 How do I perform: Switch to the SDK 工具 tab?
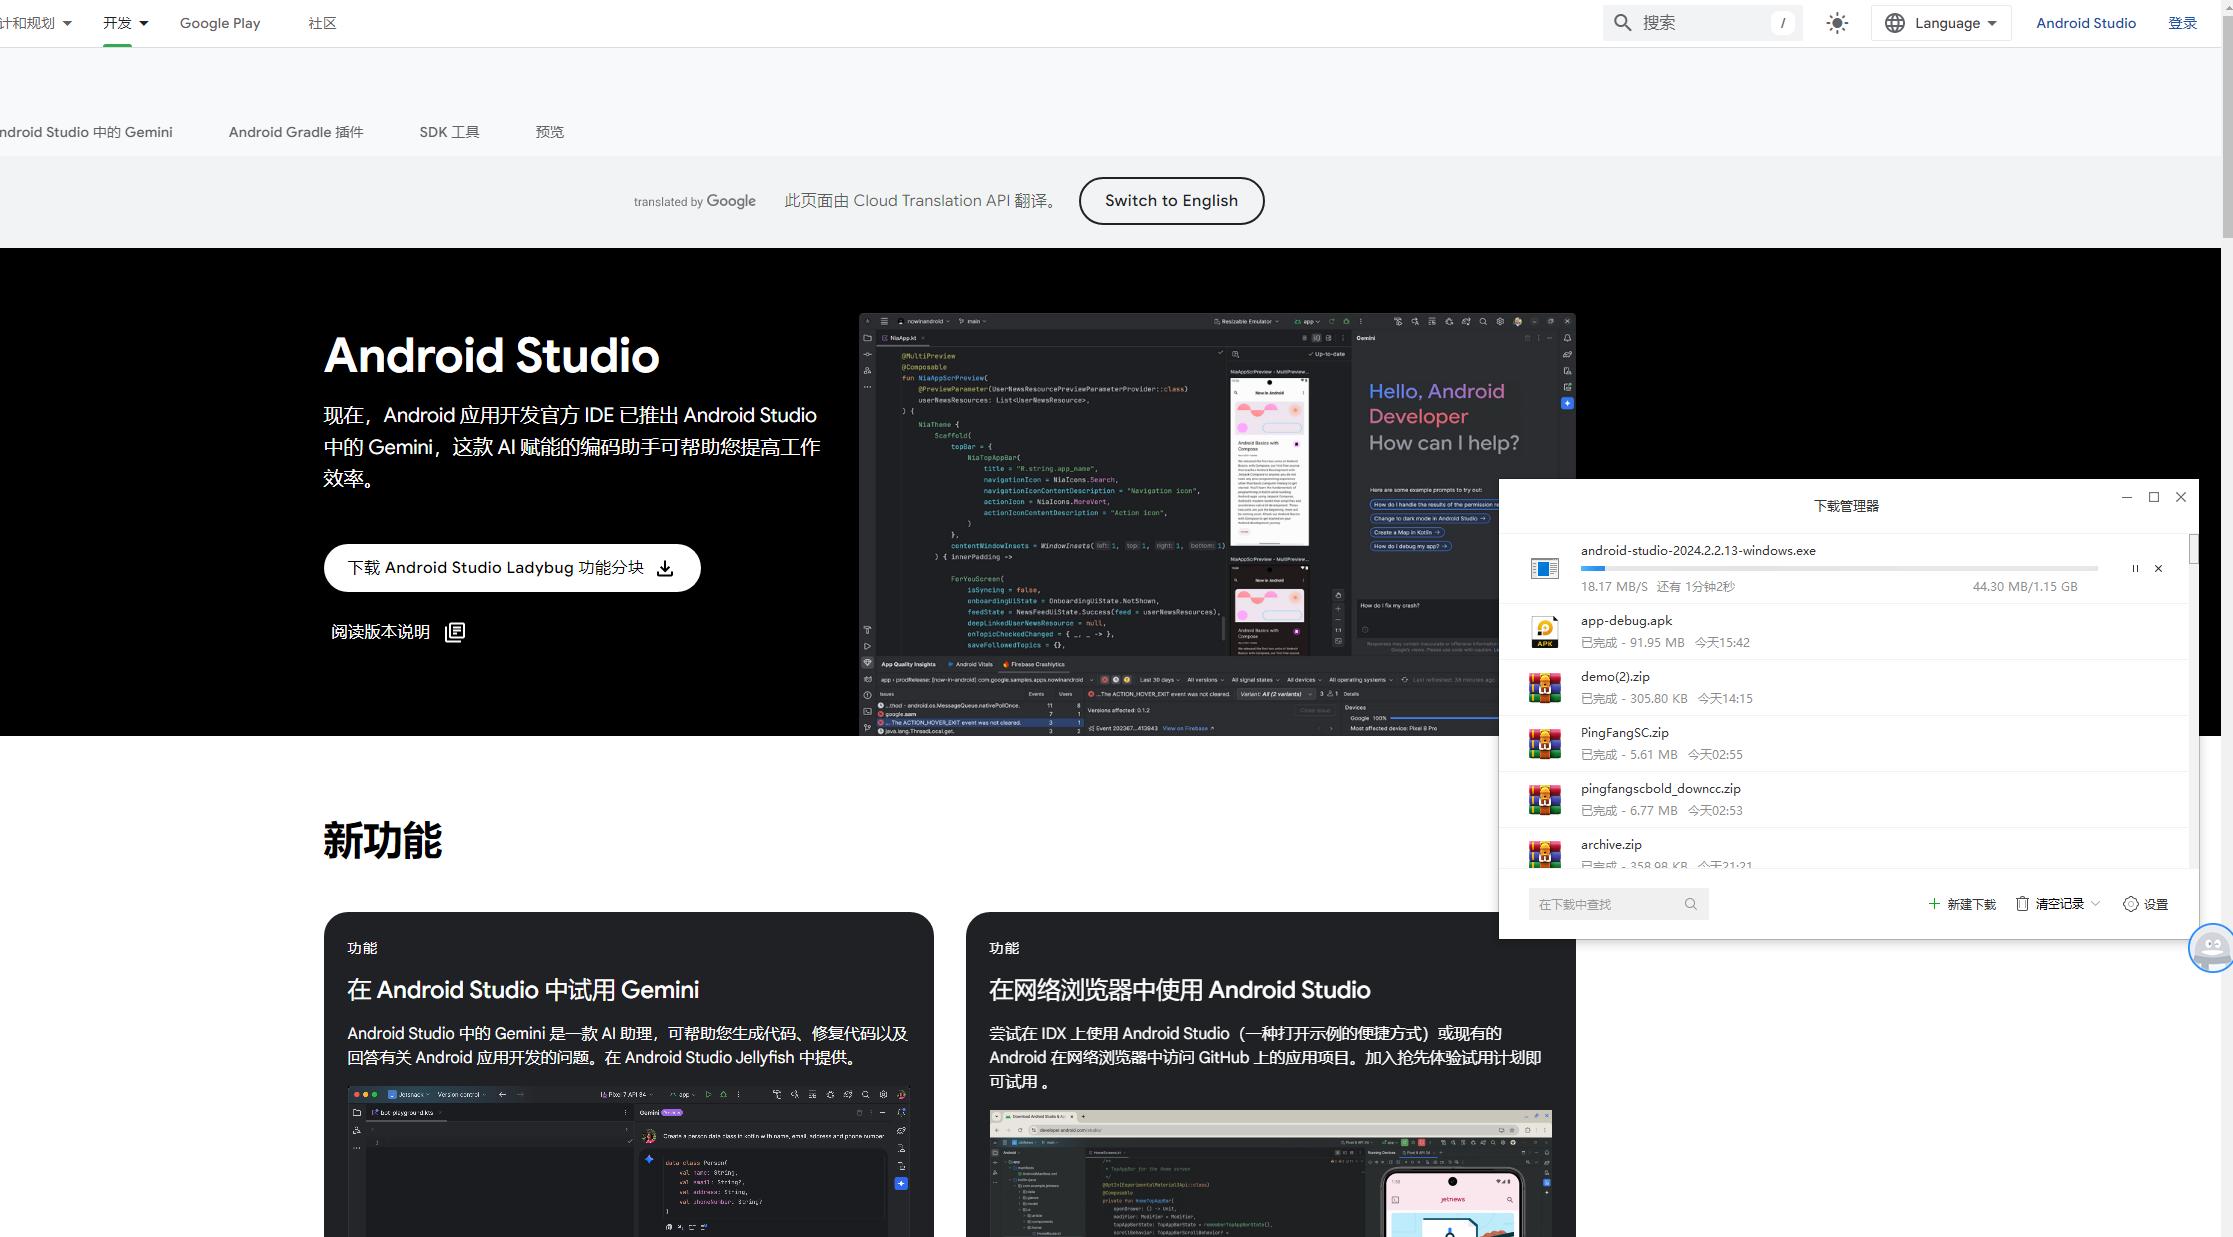tap(449, 131)
